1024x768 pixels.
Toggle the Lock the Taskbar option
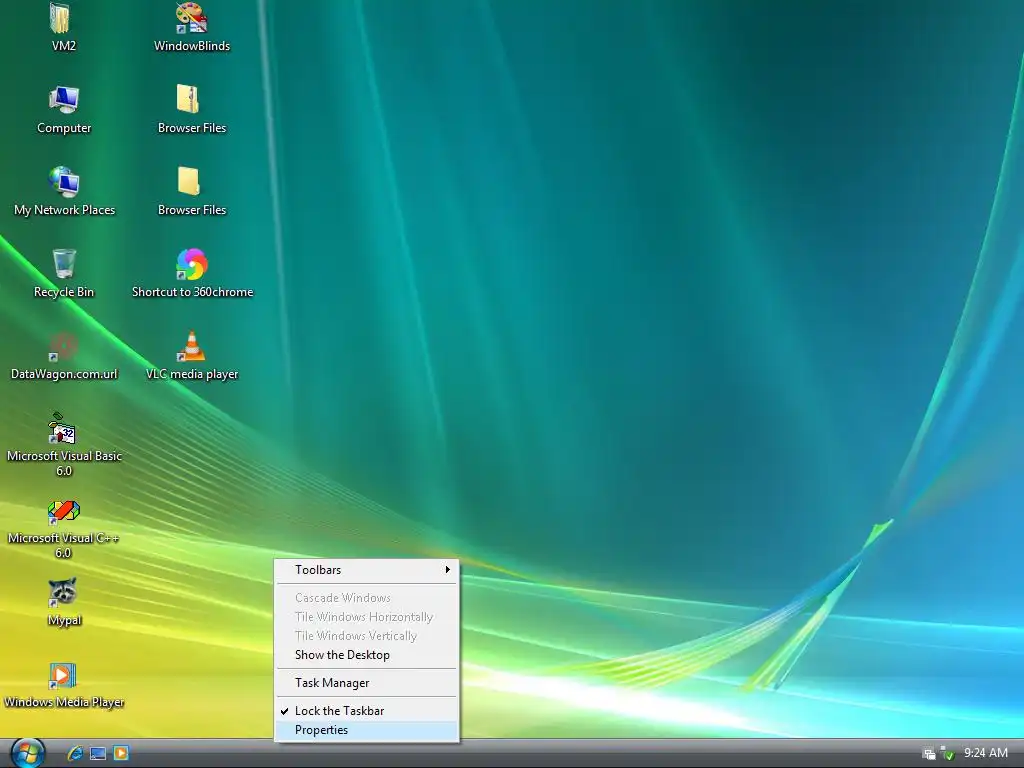click(366, 711)
